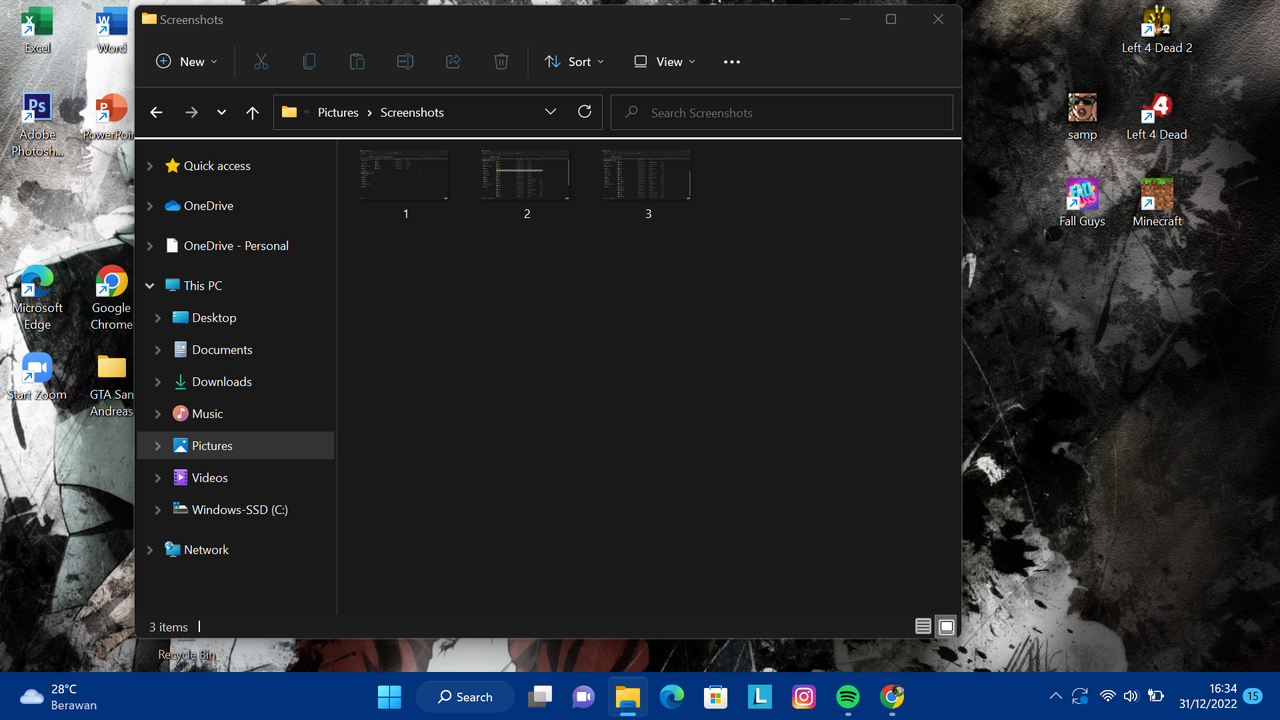1280x720 pixels.
Task: Expand the Downloads folder chevron
Action: [158, 382]
